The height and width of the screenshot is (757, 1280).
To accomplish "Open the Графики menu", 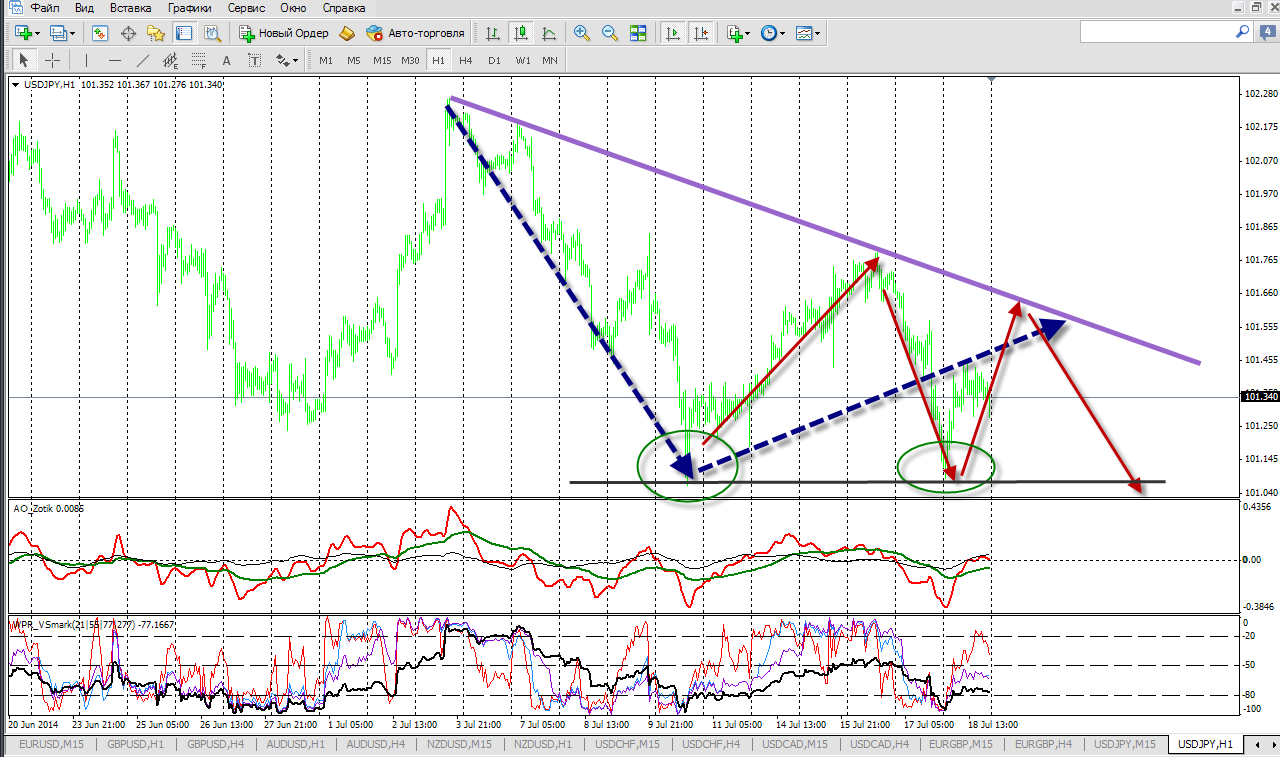I will pos(189,7).
